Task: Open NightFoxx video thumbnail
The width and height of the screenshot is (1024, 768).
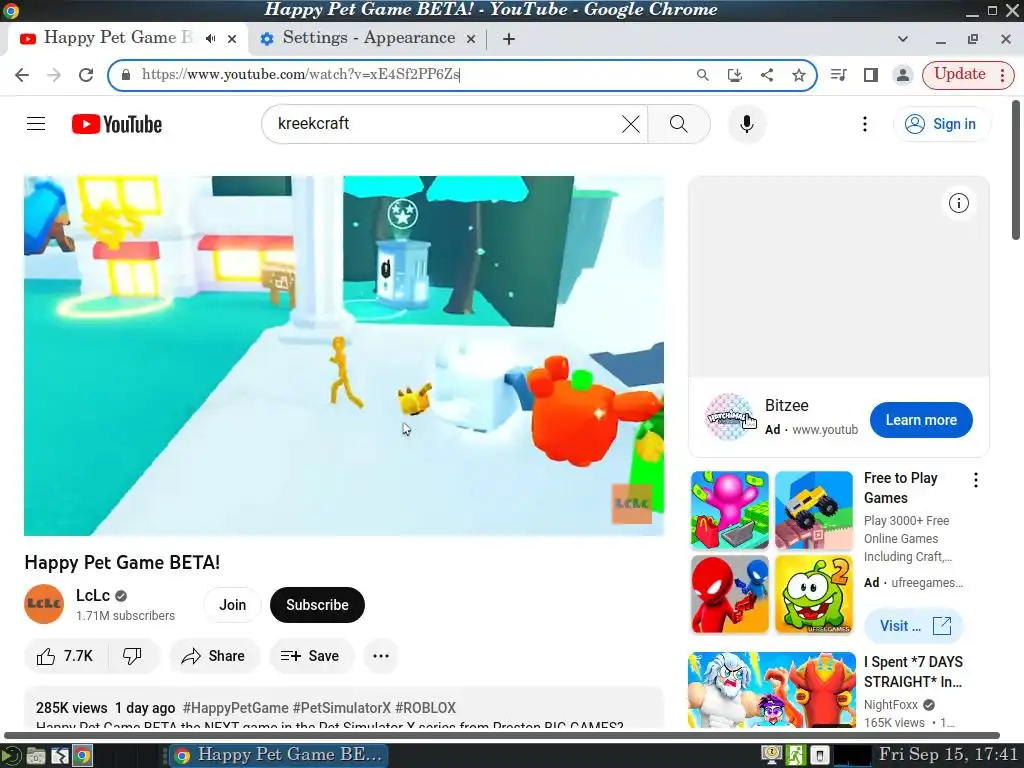Action: [771, 690]
